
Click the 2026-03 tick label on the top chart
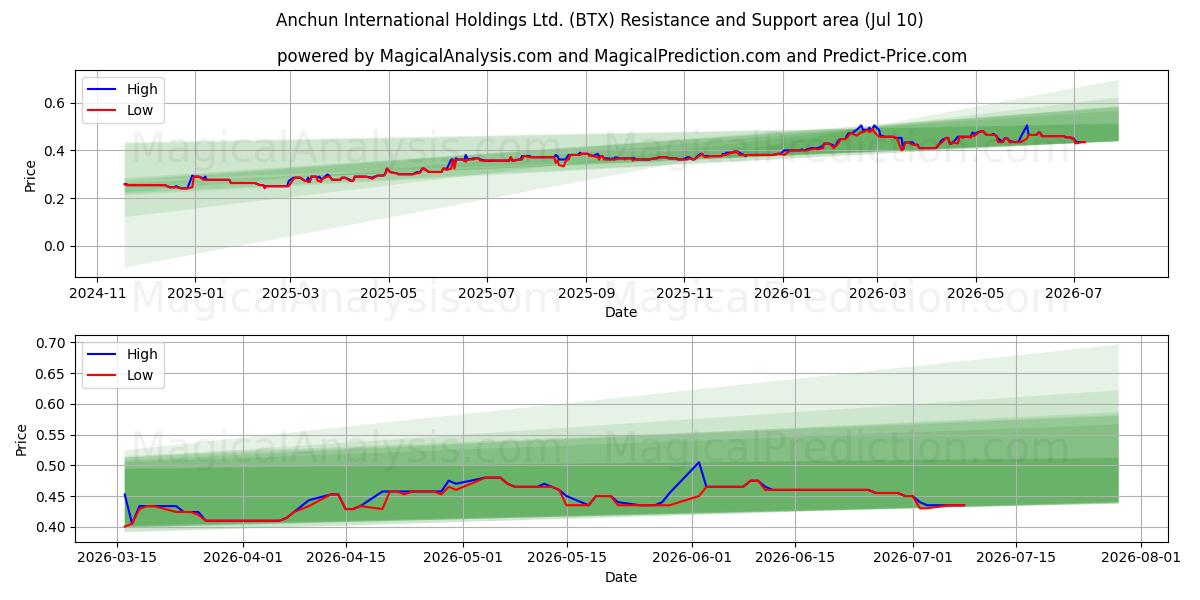coord(877,293)
